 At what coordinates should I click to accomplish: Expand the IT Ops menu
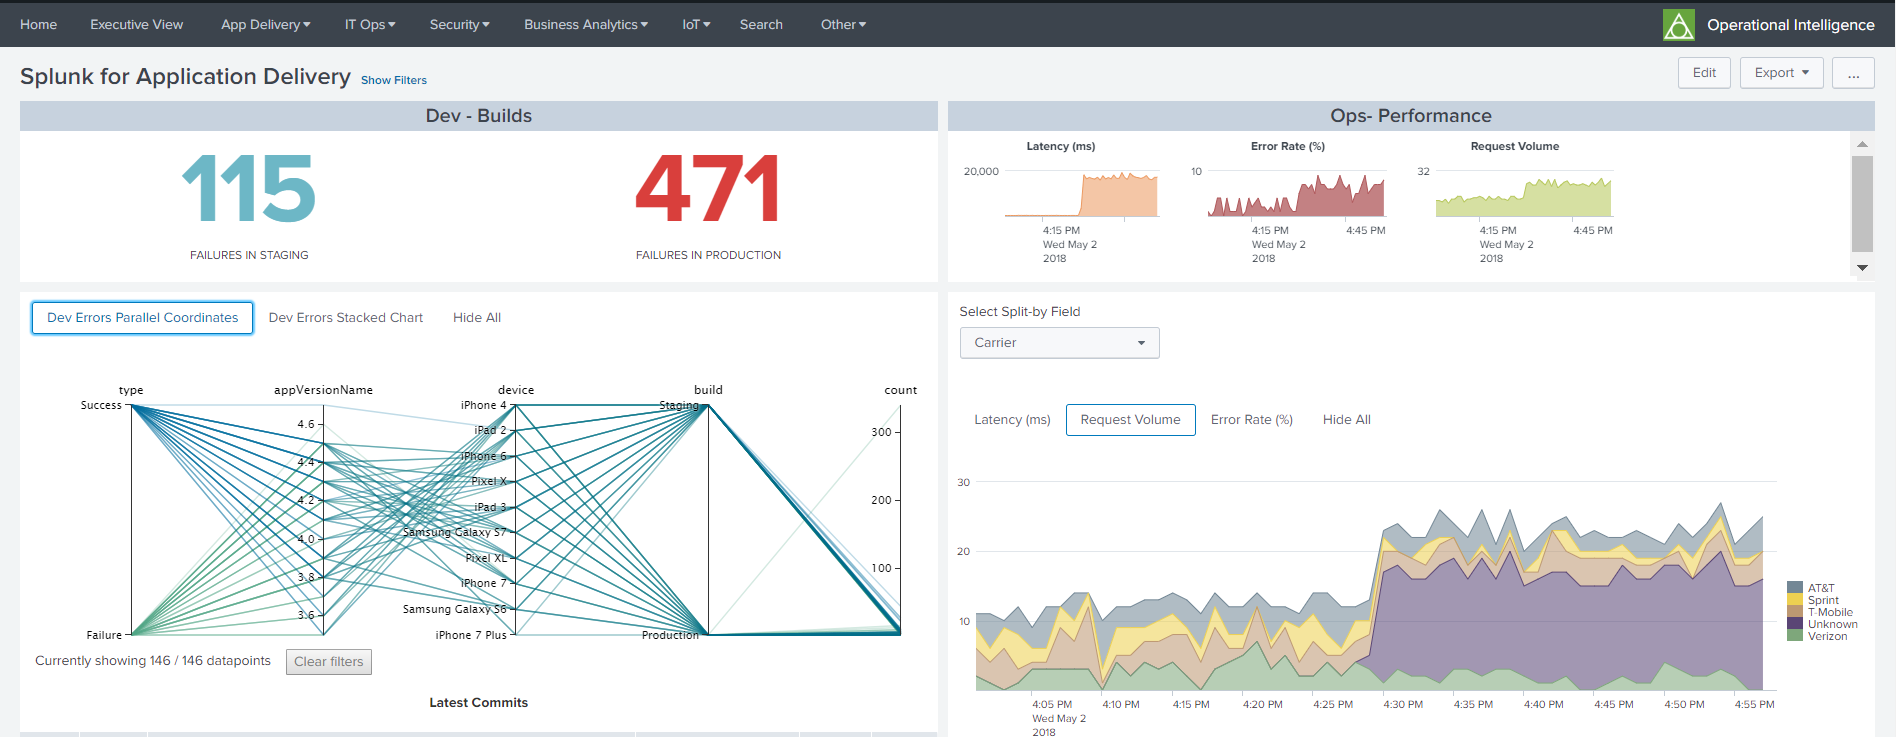click(370, 24)
